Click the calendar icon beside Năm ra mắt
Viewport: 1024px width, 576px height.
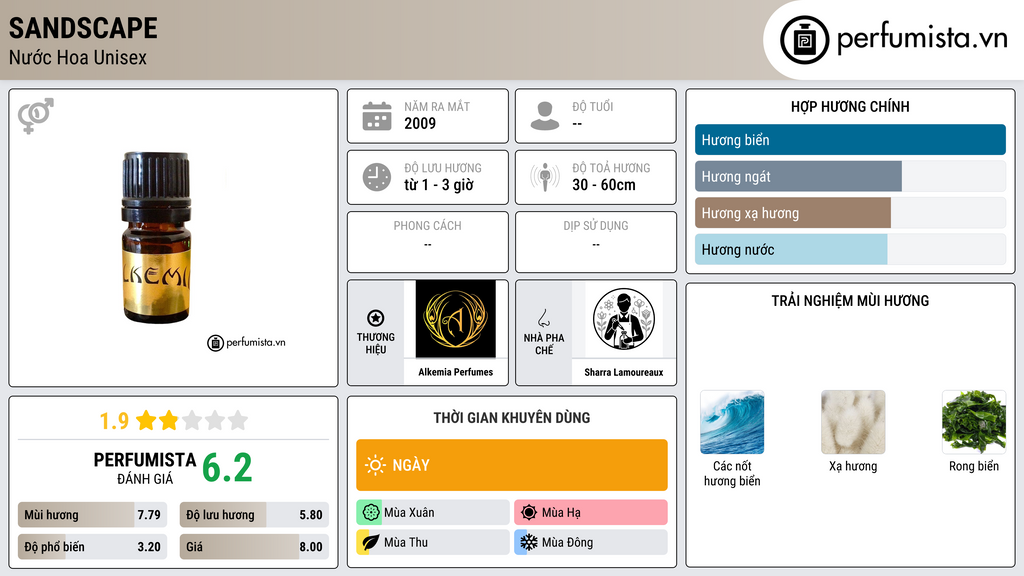point(377,116)
